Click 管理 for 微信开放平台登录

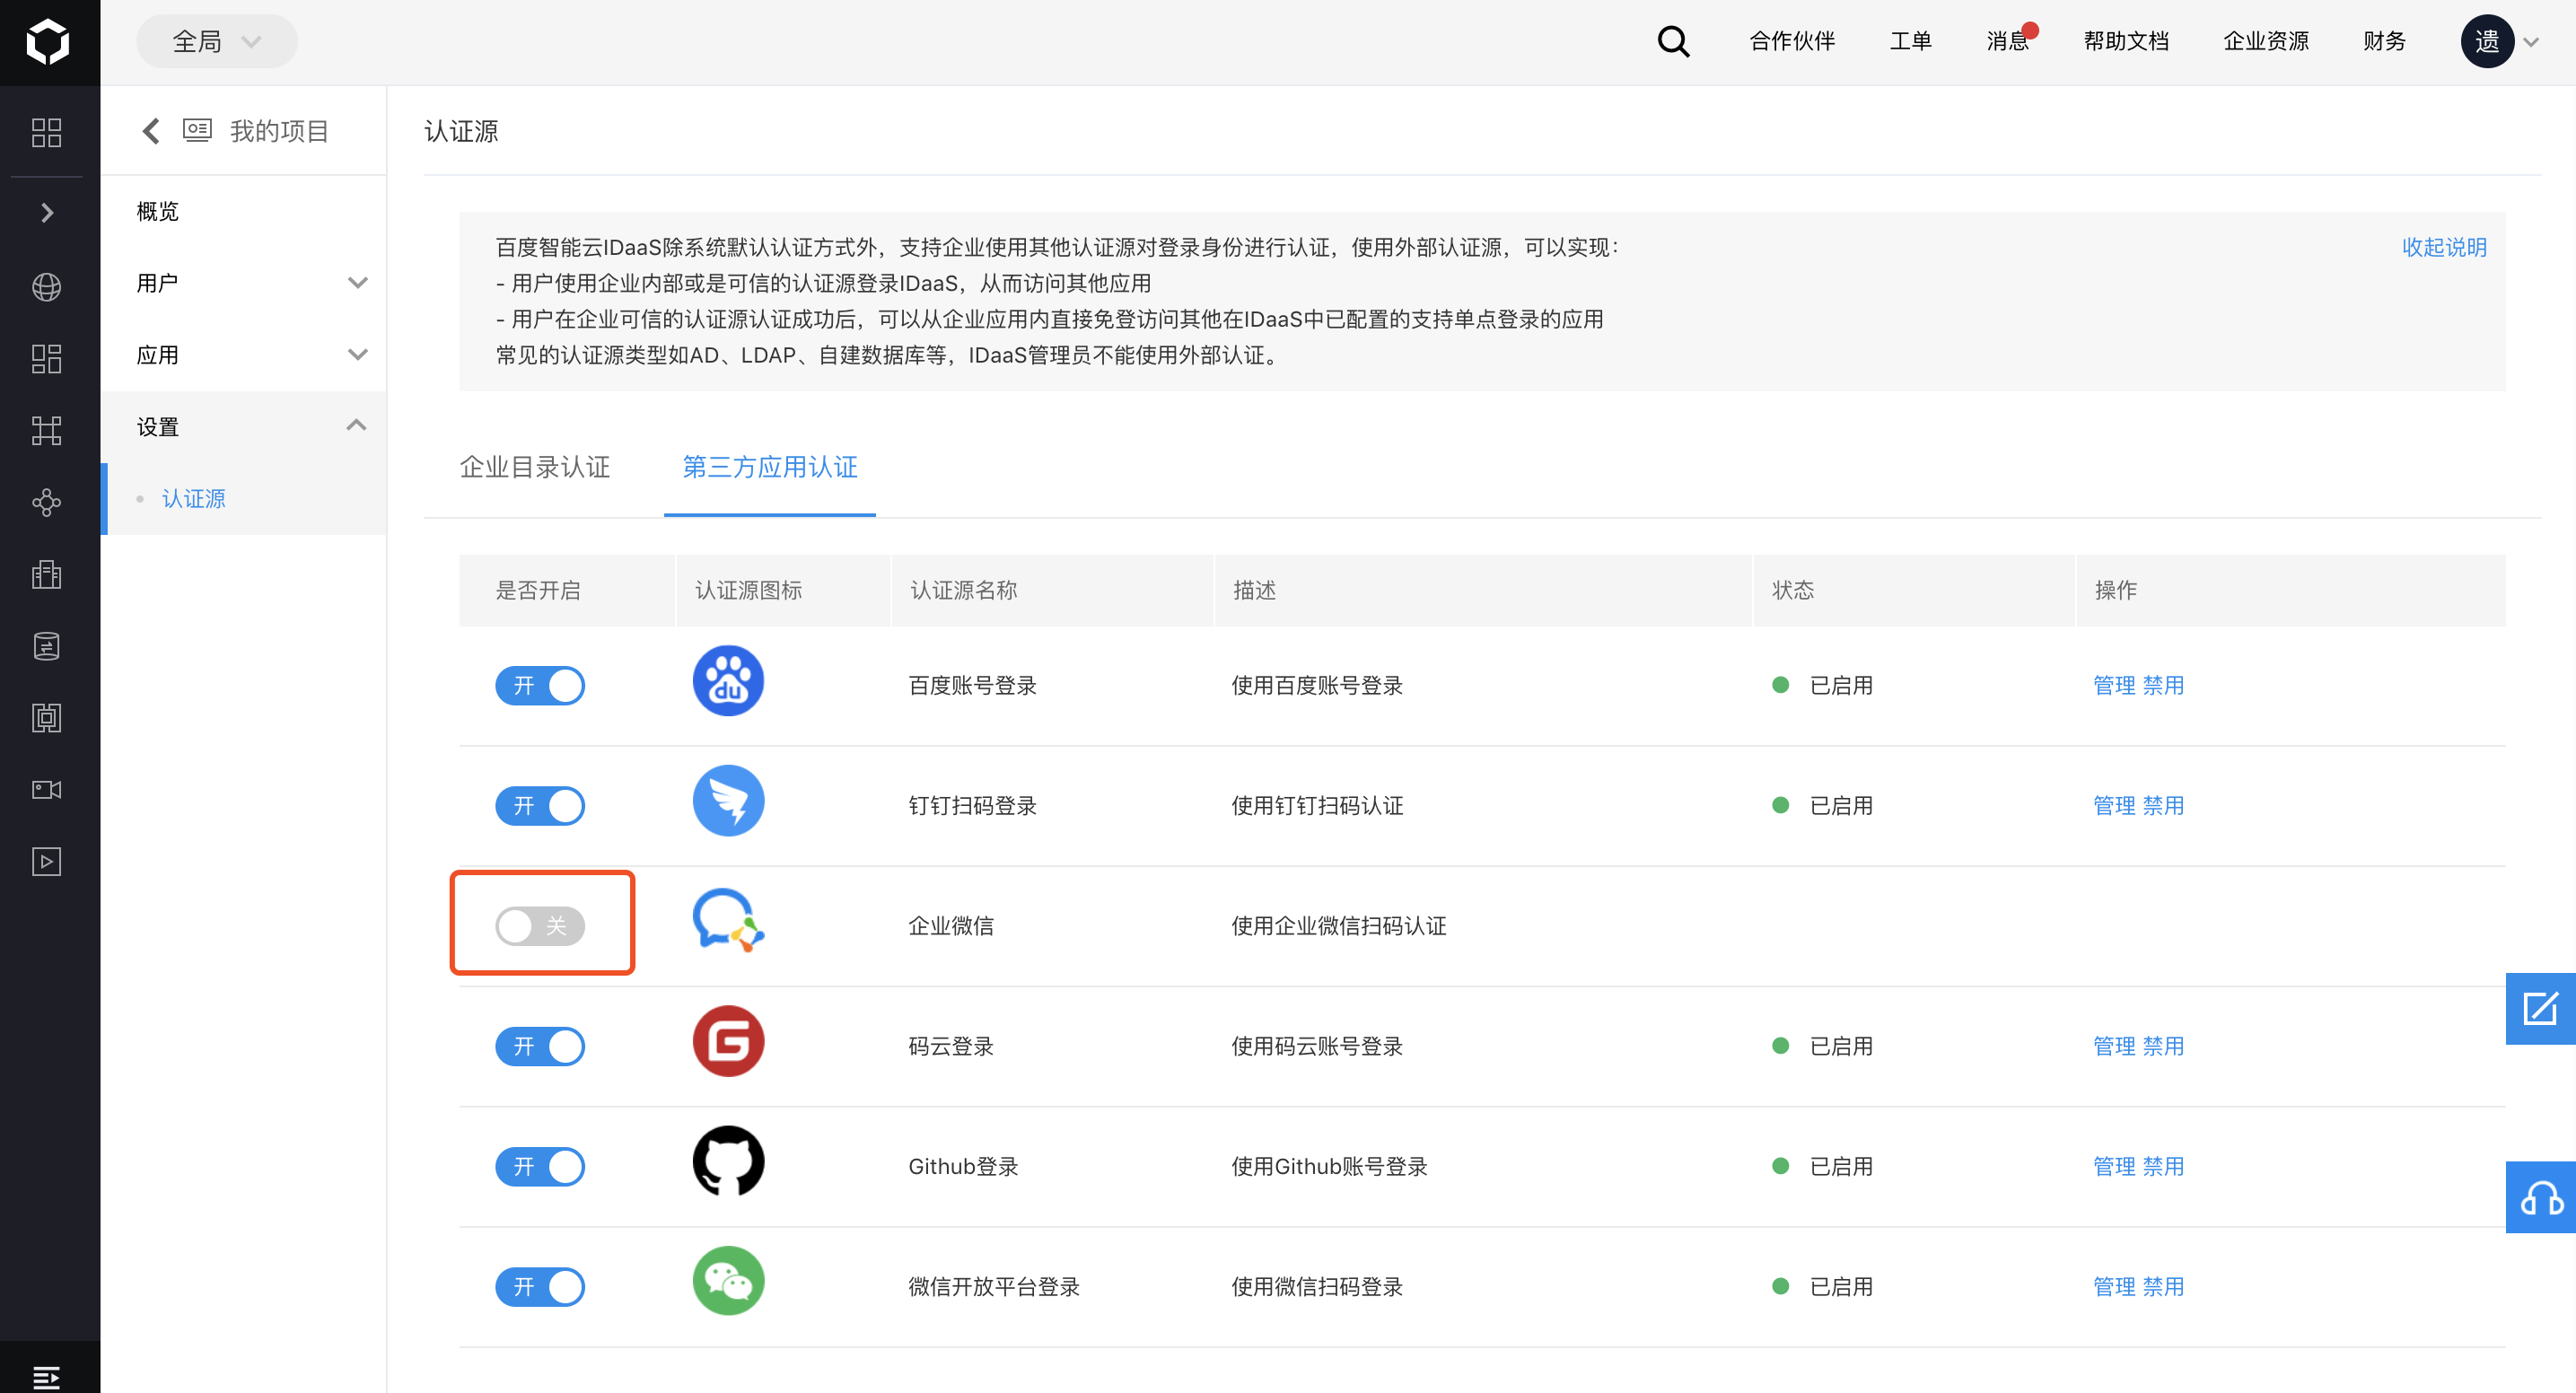point(2114,1287)
